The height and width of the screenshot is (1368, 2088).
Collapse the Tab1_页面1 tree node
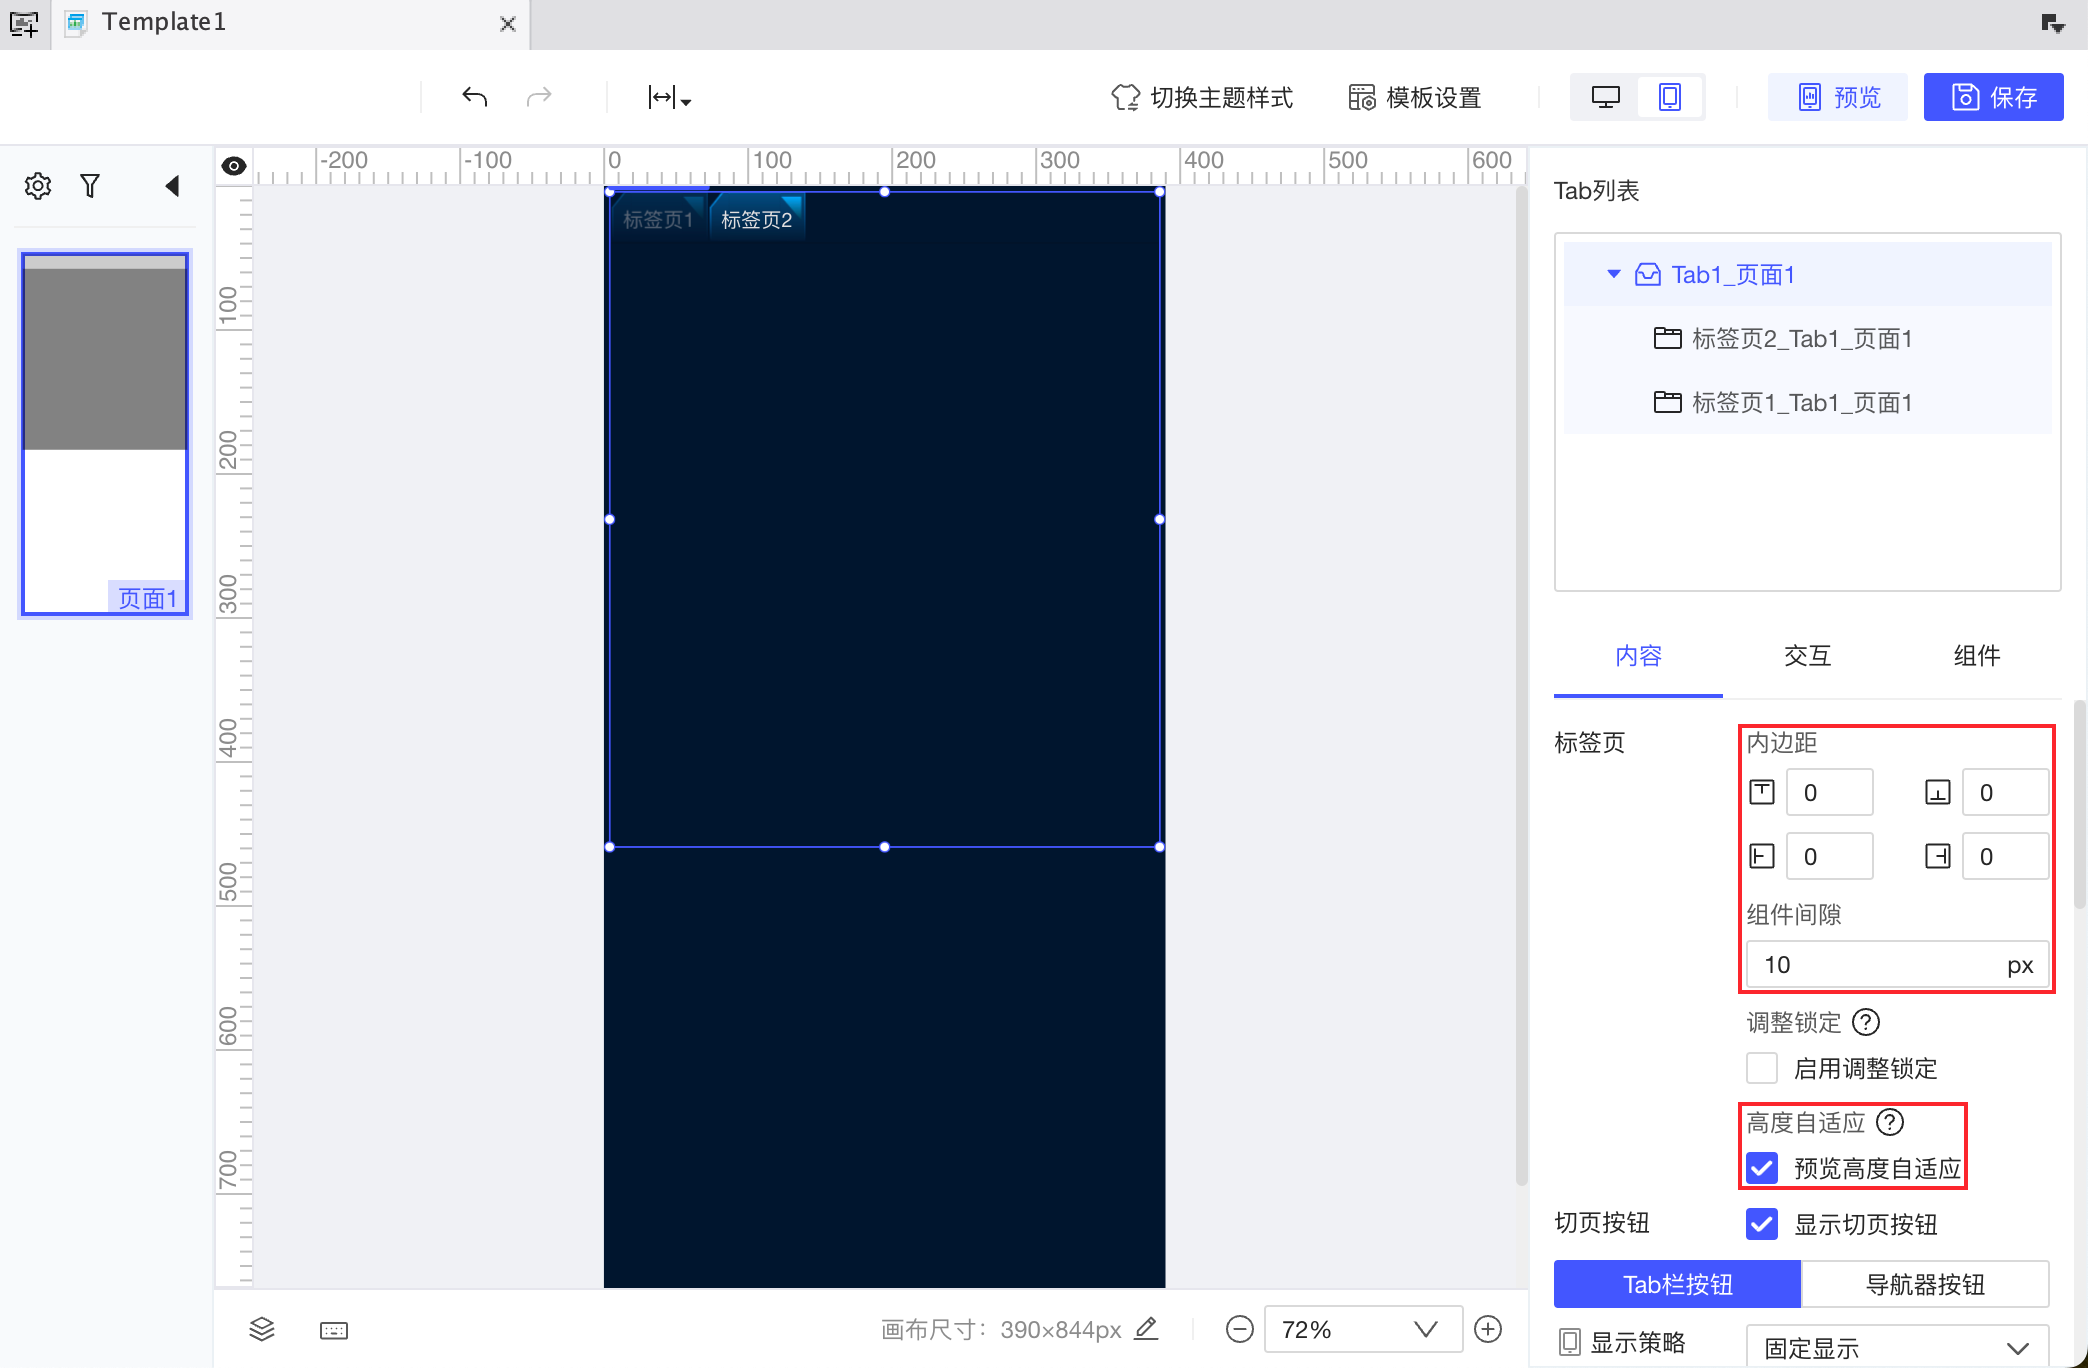pyautogui.click(x=1613, y=274)
